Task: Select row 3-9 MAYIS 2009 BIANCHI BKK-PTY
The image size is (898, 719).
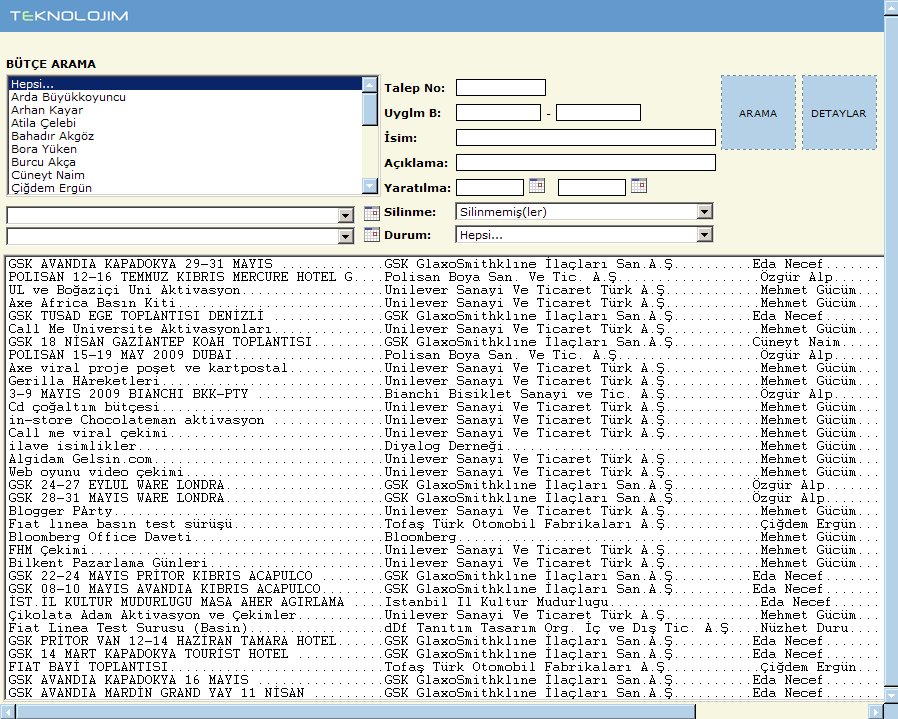Action: 444,394
